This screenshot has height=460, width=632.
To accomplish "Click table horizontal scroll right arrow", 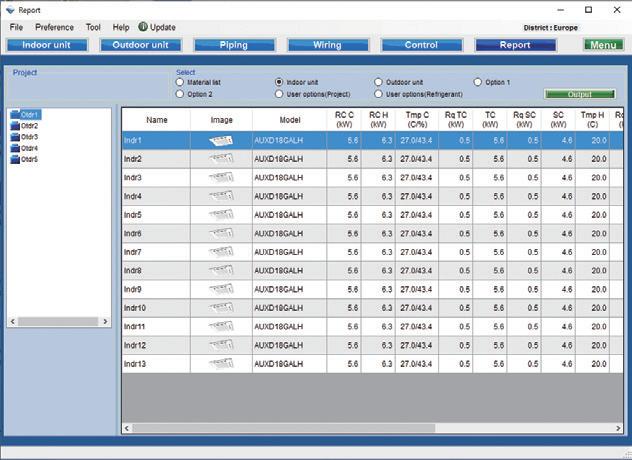I will point(618,428).
